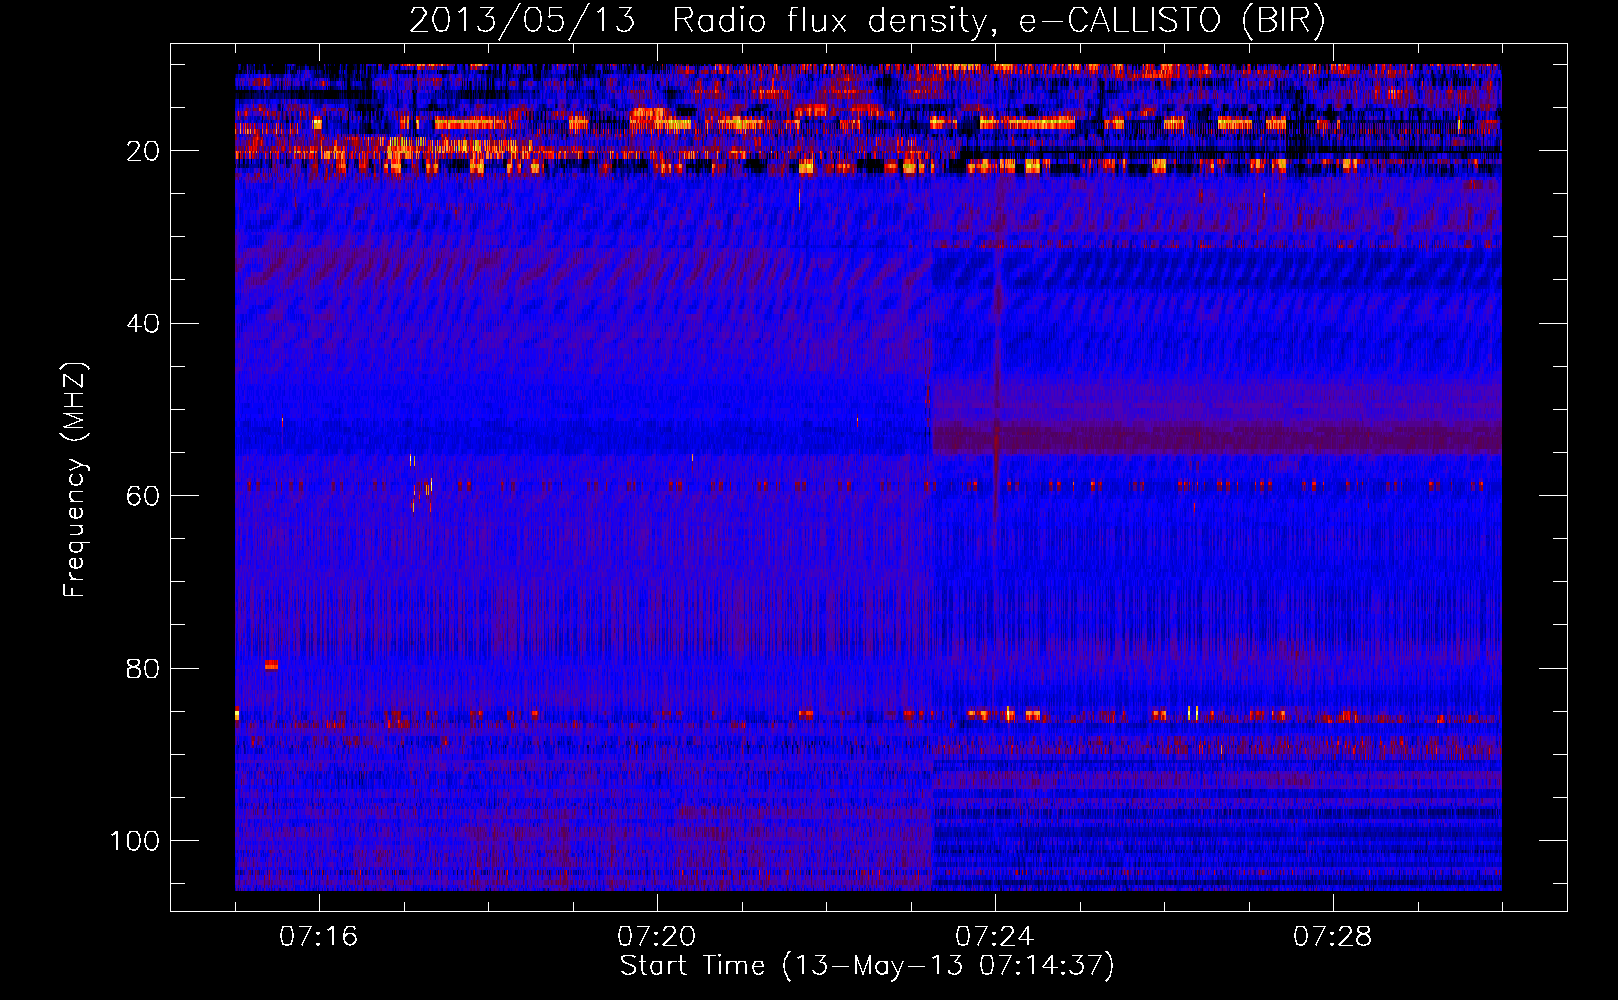This screenshot has width=1618, height=1000.
Task: Click the 60 frequency tick label
Action: 143,496
